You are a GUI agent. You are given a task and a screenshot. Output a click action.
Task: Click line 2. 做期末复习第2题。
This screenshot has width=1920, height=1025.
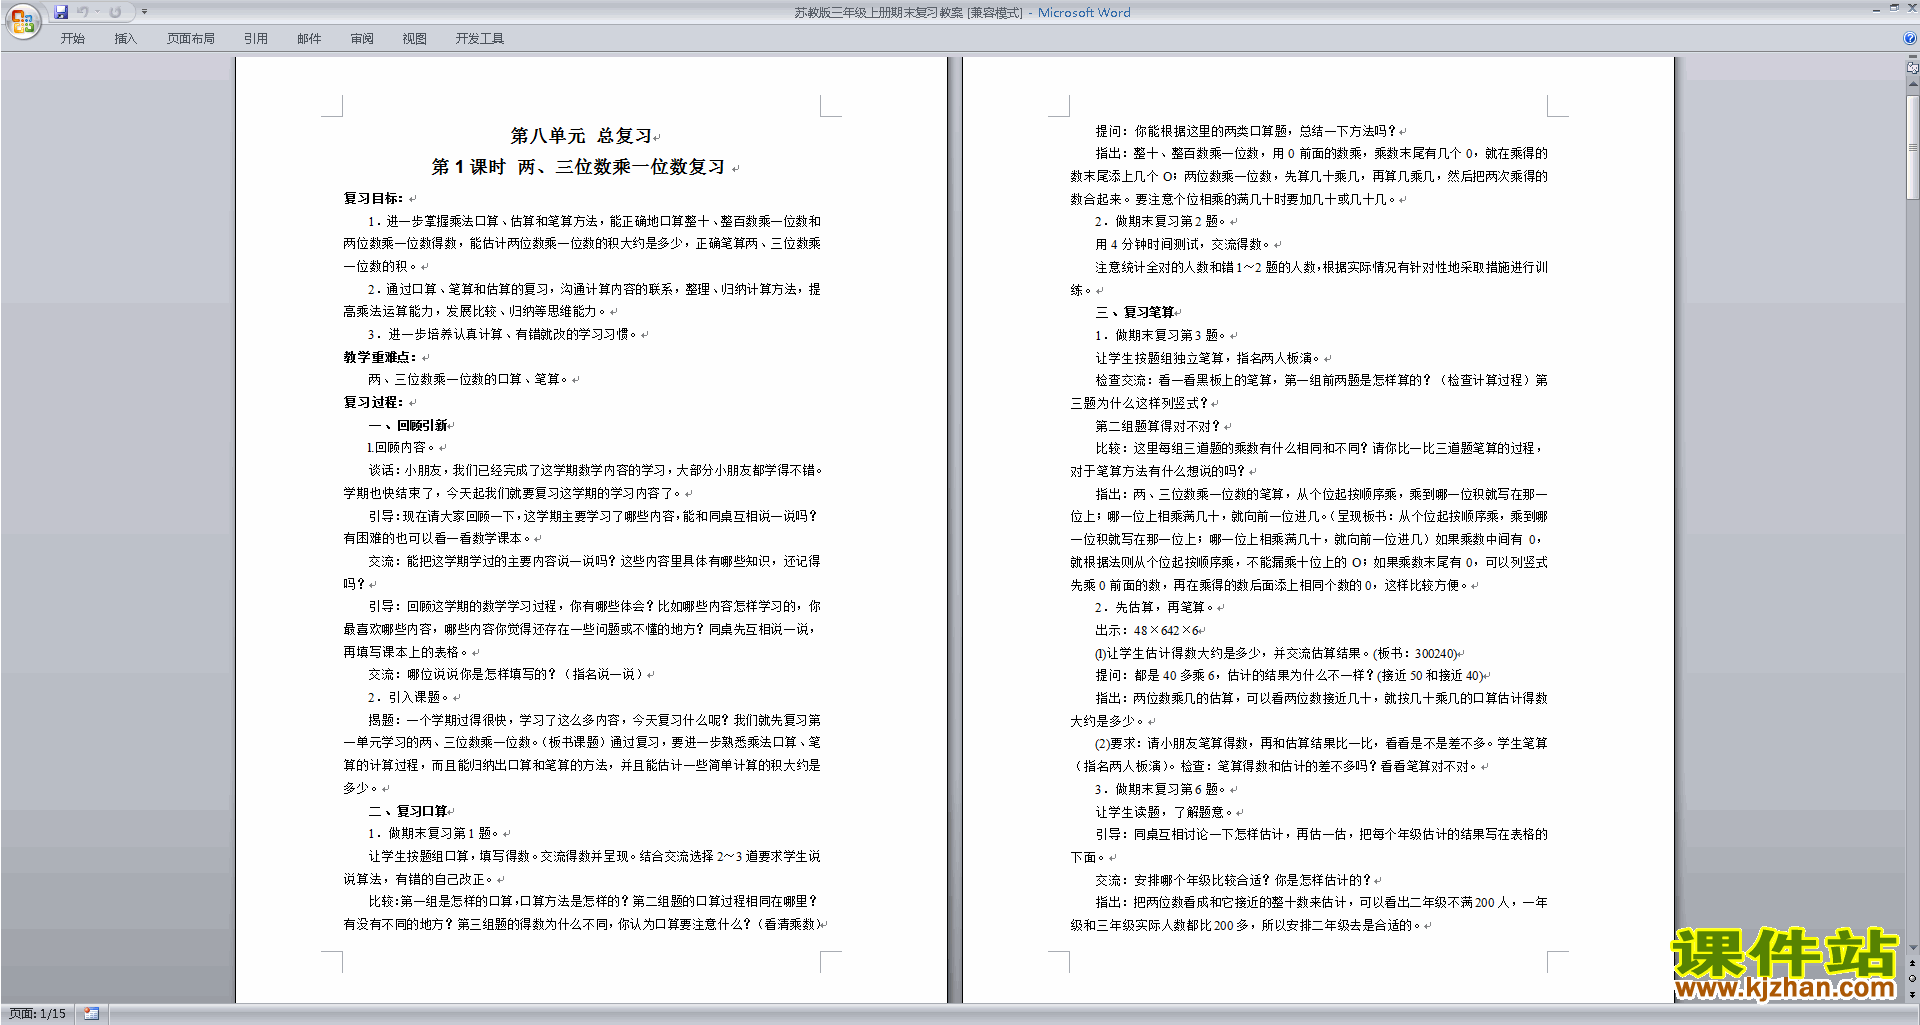click(x=1161, y=221)
